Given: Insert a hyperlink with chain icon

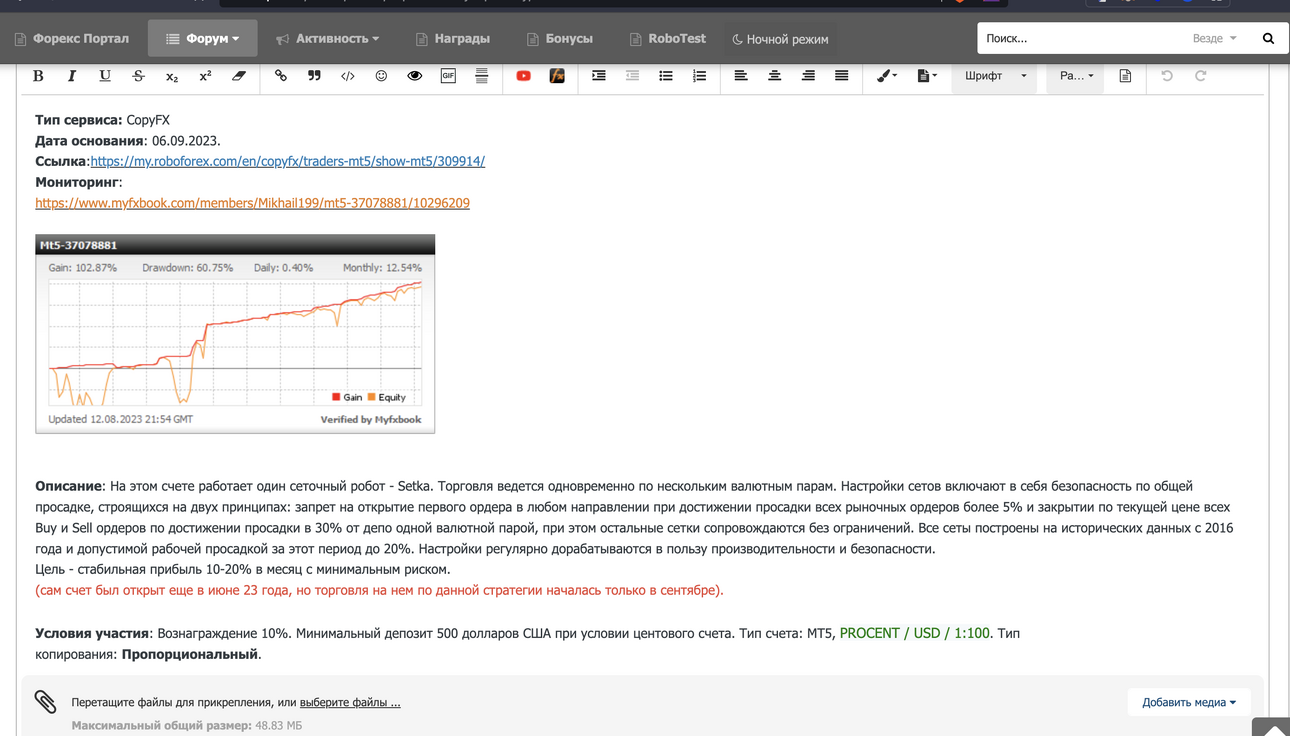Looking at the screenshot, I should point(281,76).
